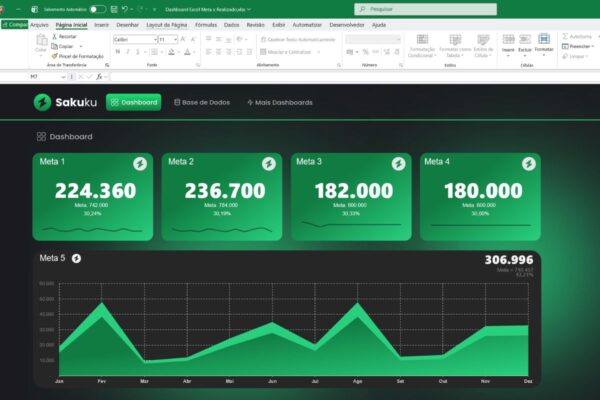
Task: Click the green Dashboard button
Action: pos(134,102)
